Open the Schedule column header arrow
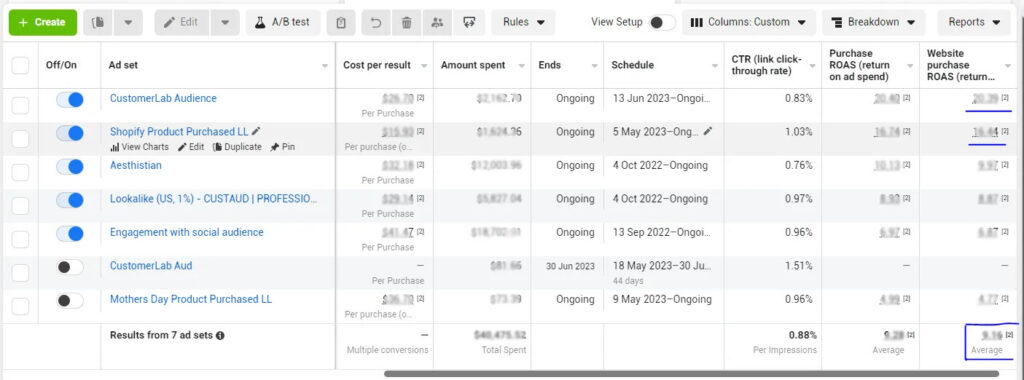The height and width of the screenshot is (380, 1024). 713,66
